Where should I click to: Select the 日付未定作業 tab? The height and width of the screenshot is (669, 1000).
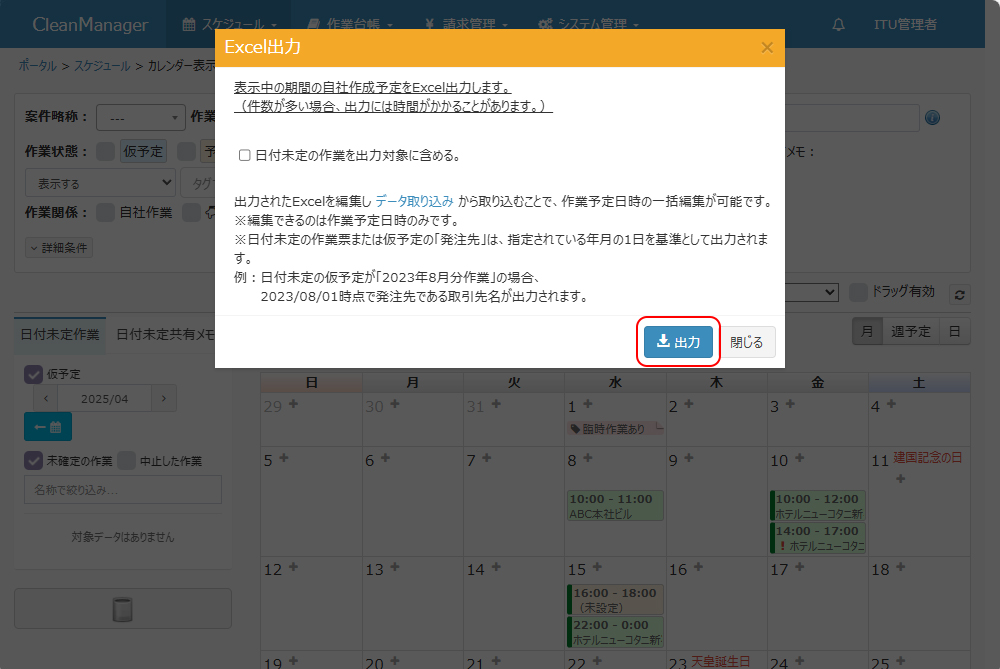point(59,334)
